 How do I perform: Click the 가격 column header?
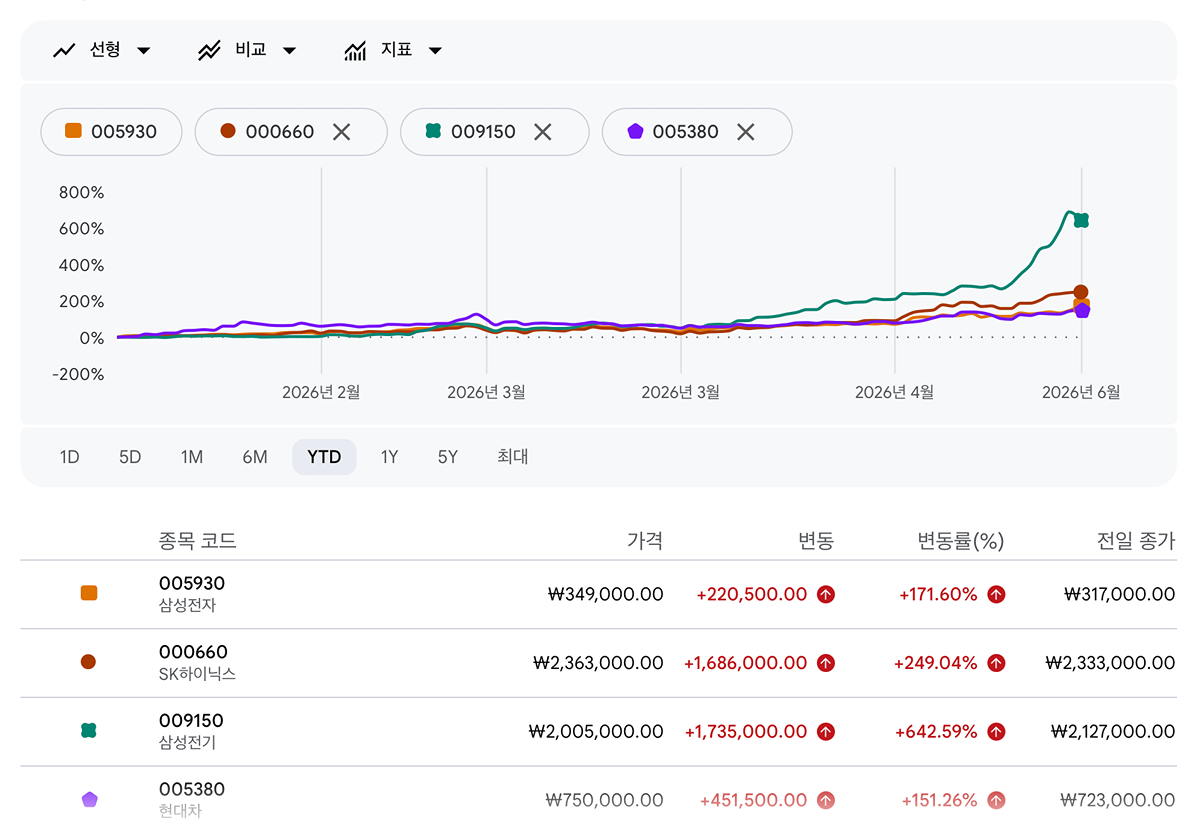click(645, 541)
